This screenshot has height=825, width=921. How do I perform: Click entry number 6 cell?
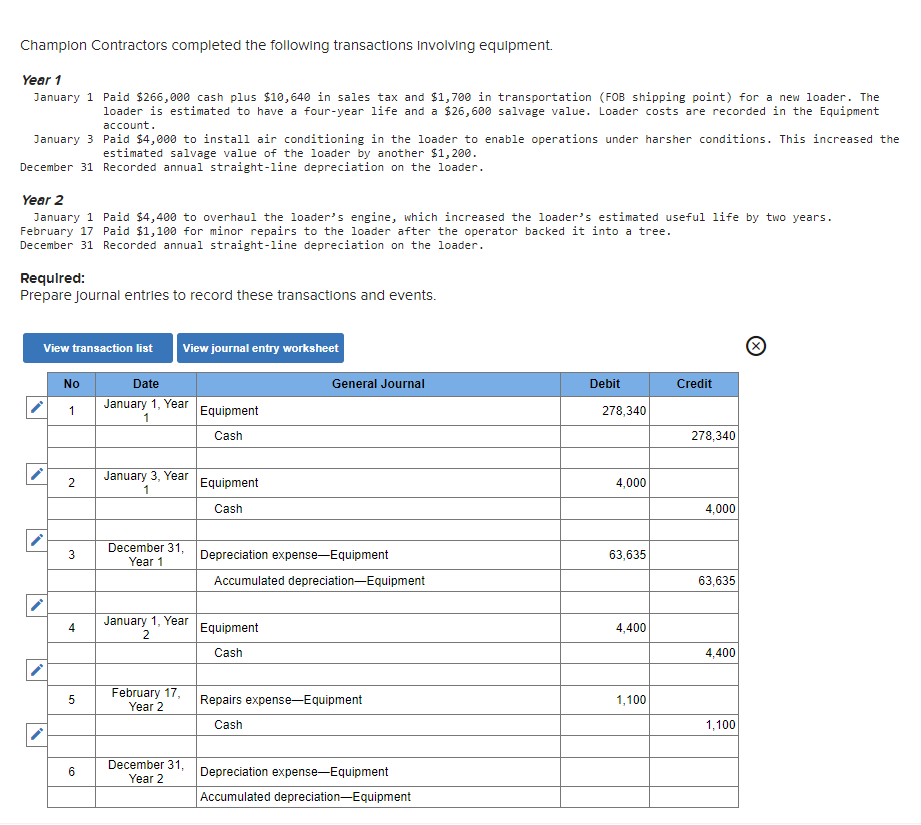[72, 772]
